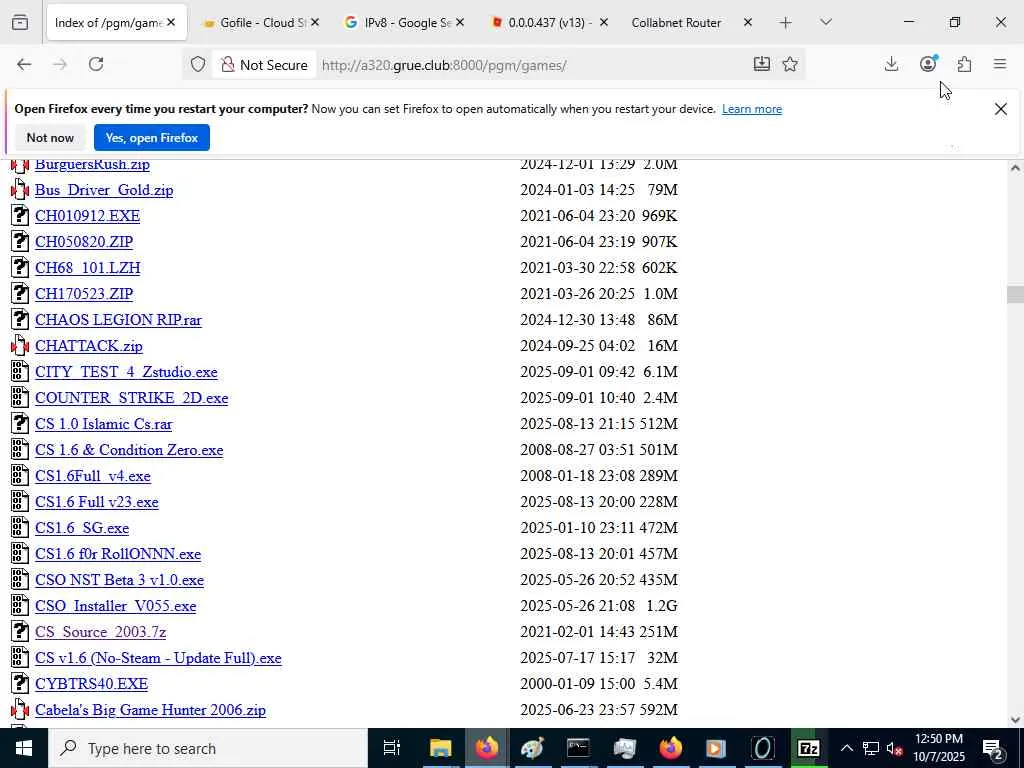This screenshot has width=1024, height=768.
Task: Click the save-page icon in the address bar
Action: 761,64
